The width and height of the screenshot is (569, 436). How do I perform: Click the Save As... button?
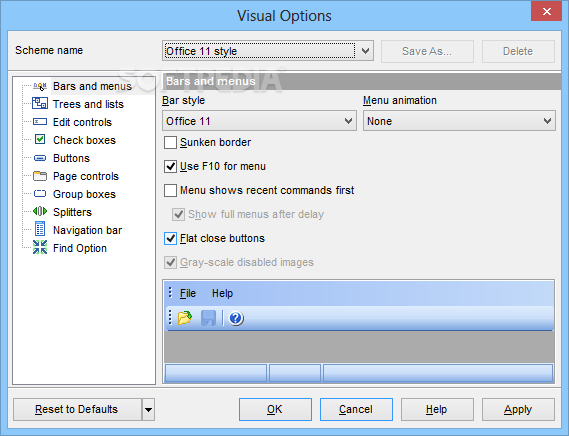(x=427, y=51)
